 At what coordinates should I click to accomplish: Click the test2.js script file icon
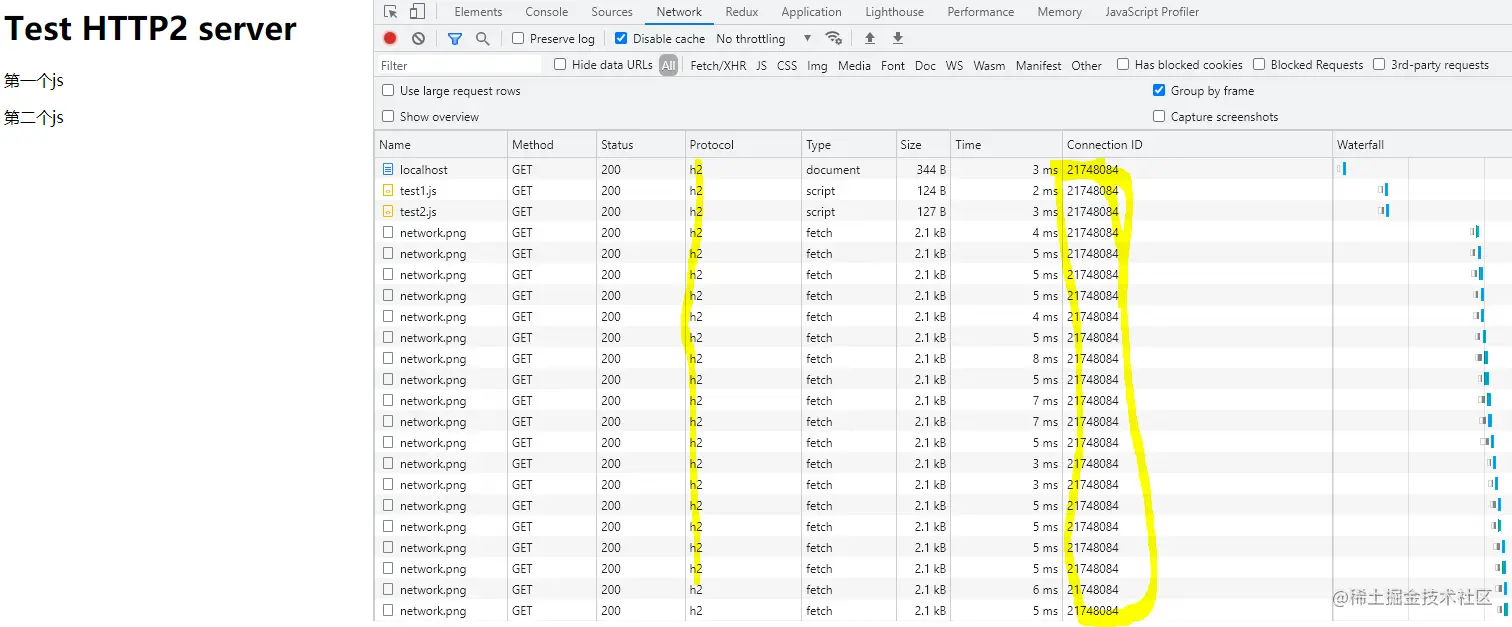click(388, 212)
